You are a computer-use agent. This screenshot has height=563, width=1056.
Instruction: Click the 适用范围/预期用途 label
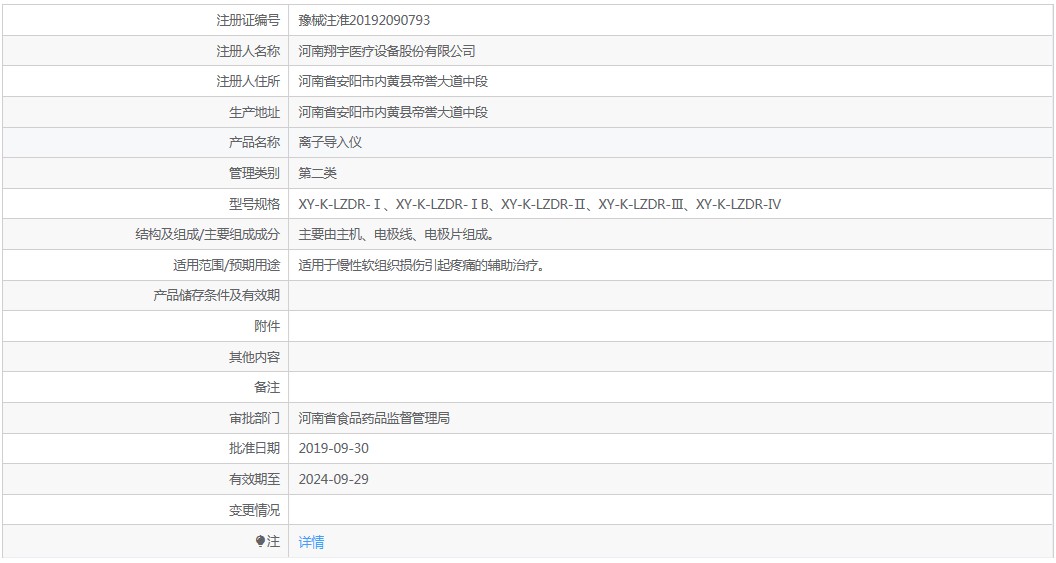pyautogui.click(x=226, y=265)
